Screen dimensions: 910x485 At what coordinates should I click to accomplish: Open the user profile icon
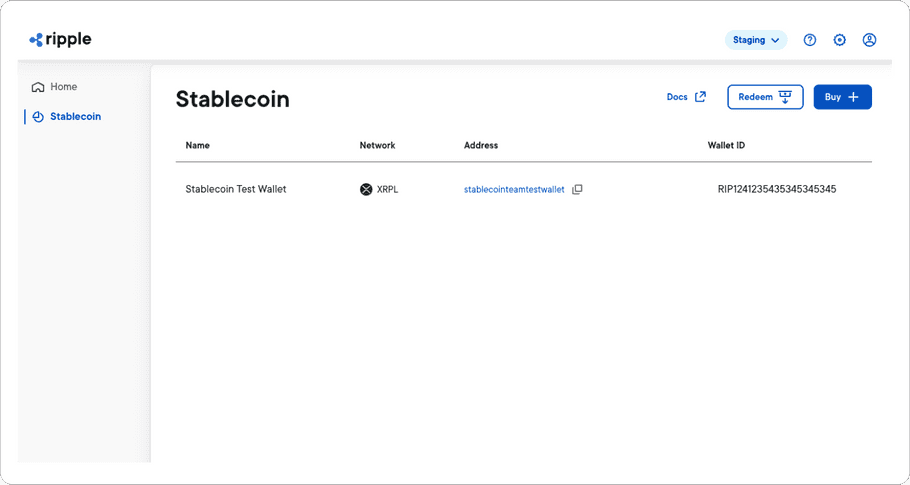tap(869, 40)
